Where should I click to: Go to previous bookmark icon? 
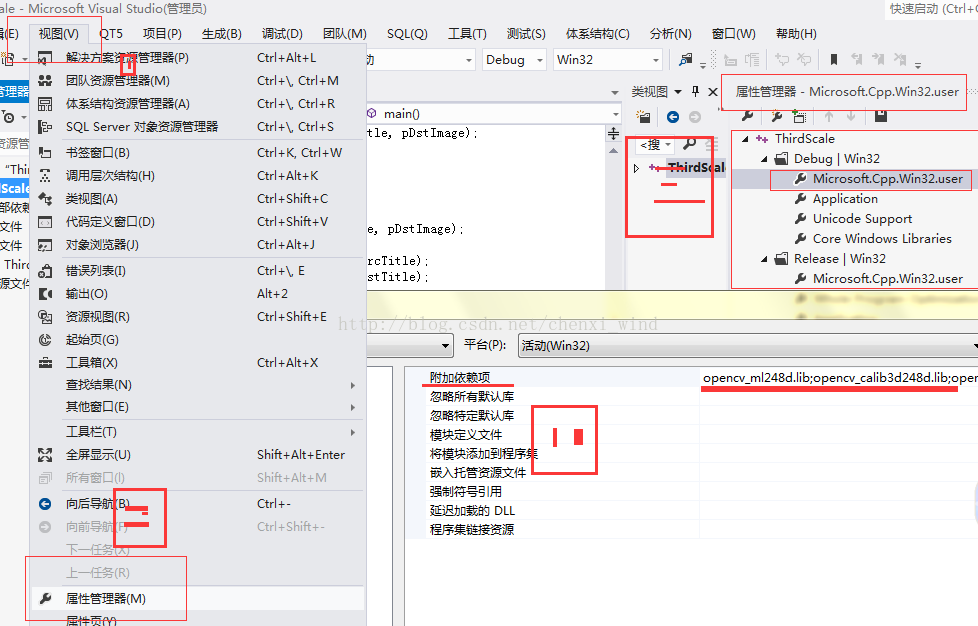point(856,60)
